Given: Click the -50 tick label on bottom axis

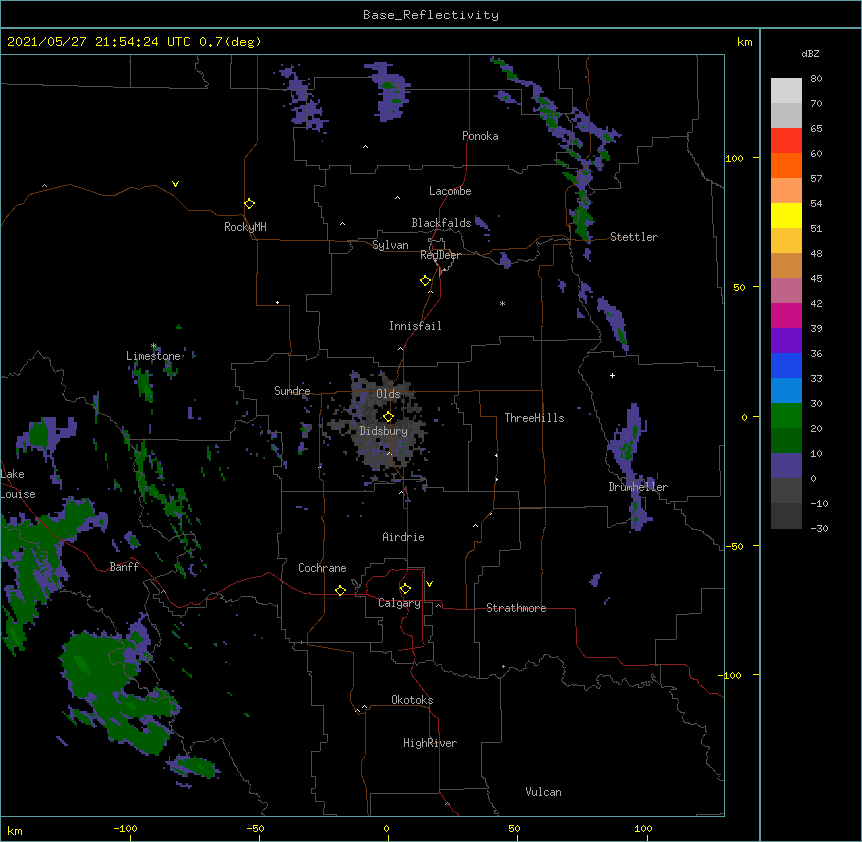Looking at the screenshot, I should click(x=255, y=828).
